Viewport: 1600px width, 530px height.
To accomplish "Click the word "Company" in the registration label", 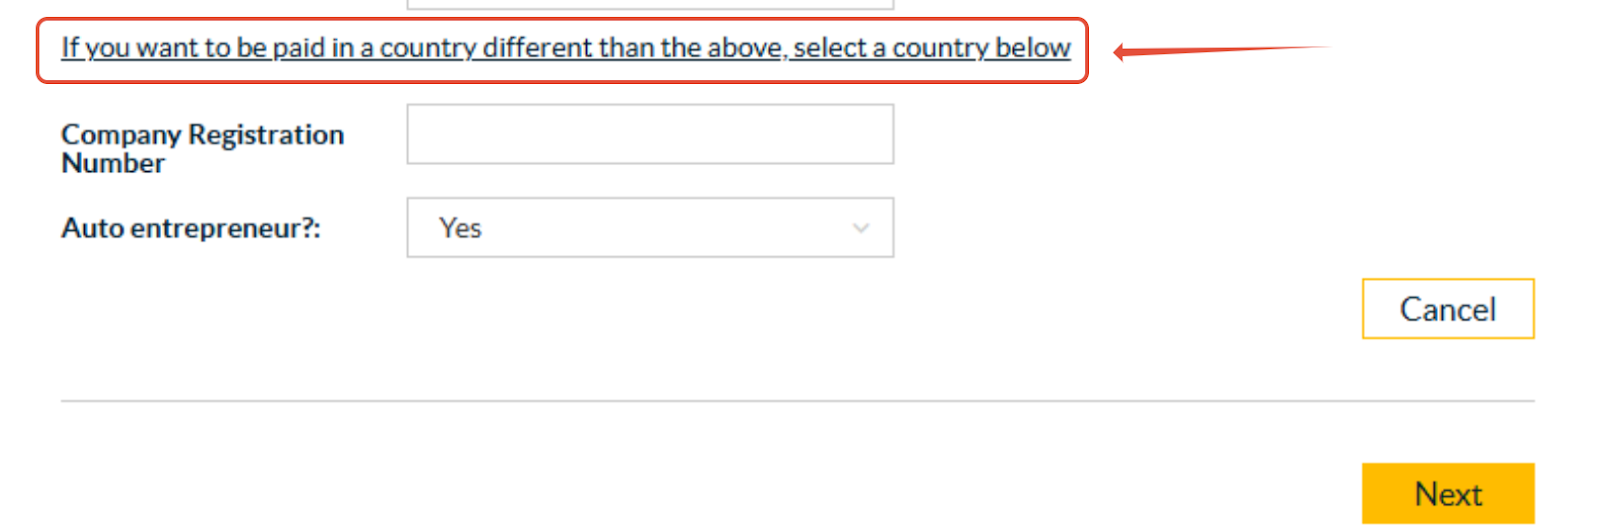I will click(x=121, y=134).
